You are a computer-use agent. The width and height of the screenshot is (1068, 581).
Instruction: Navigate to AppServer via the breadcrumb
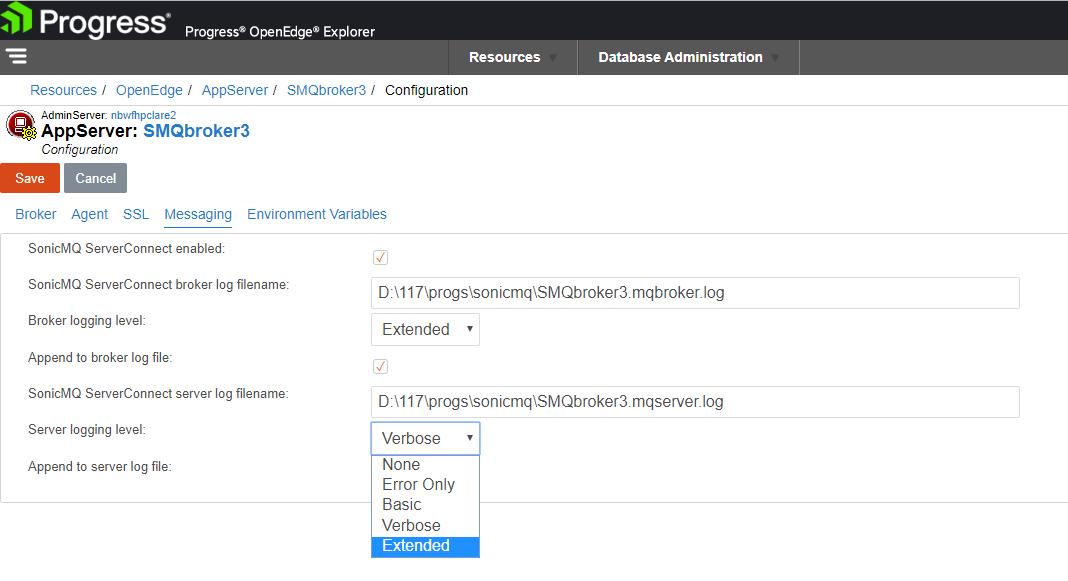click(234, 89)
